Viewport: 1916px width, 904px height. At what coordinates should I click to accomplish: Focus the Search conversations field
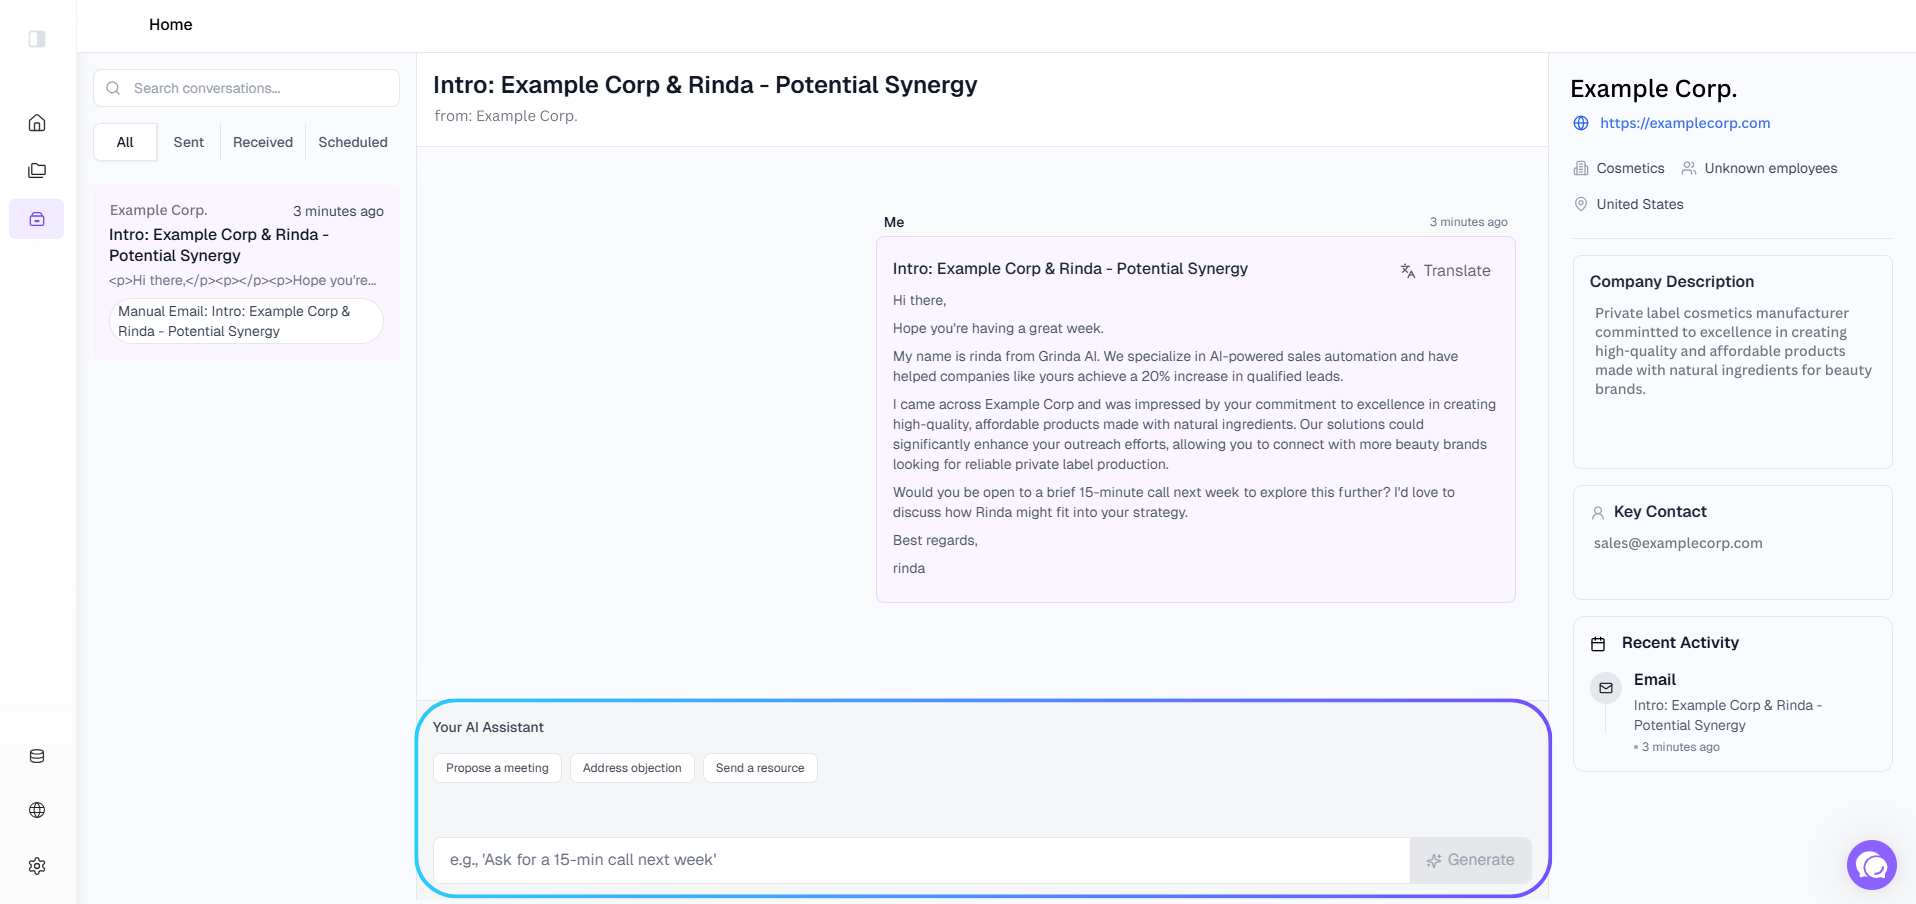point(246,88)
